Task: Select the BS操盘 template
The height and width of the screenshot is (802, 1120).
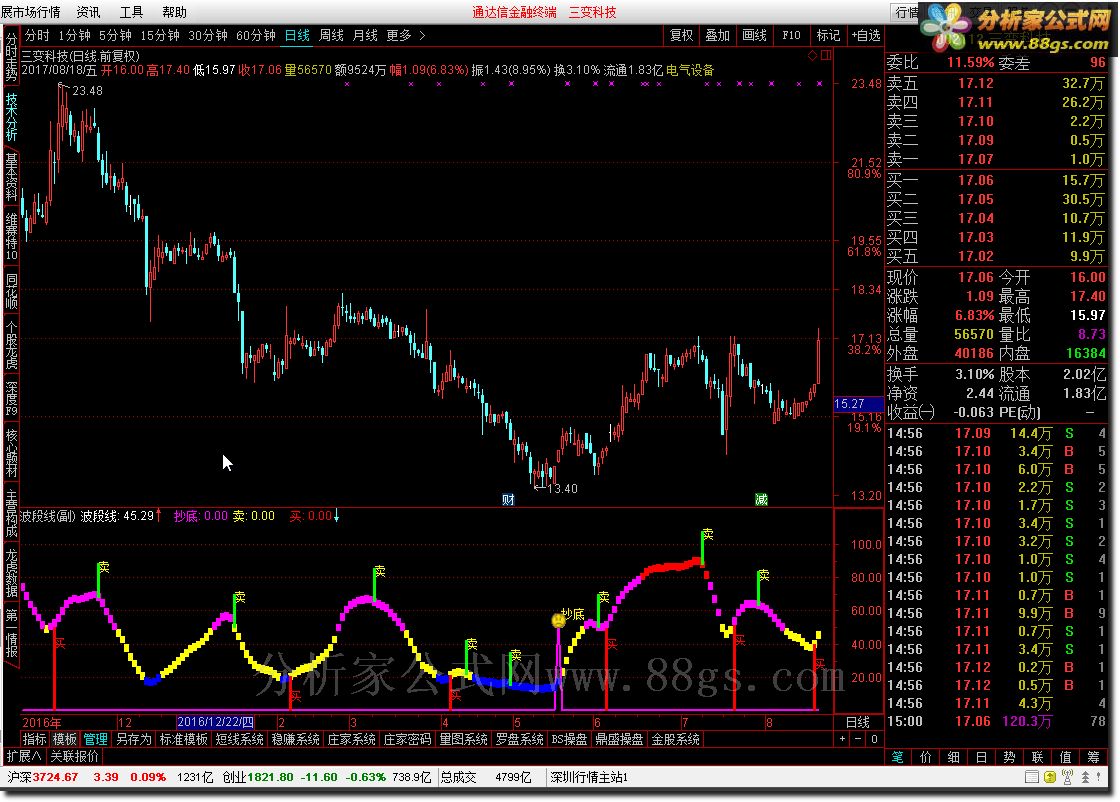Action: pos(570,739)
